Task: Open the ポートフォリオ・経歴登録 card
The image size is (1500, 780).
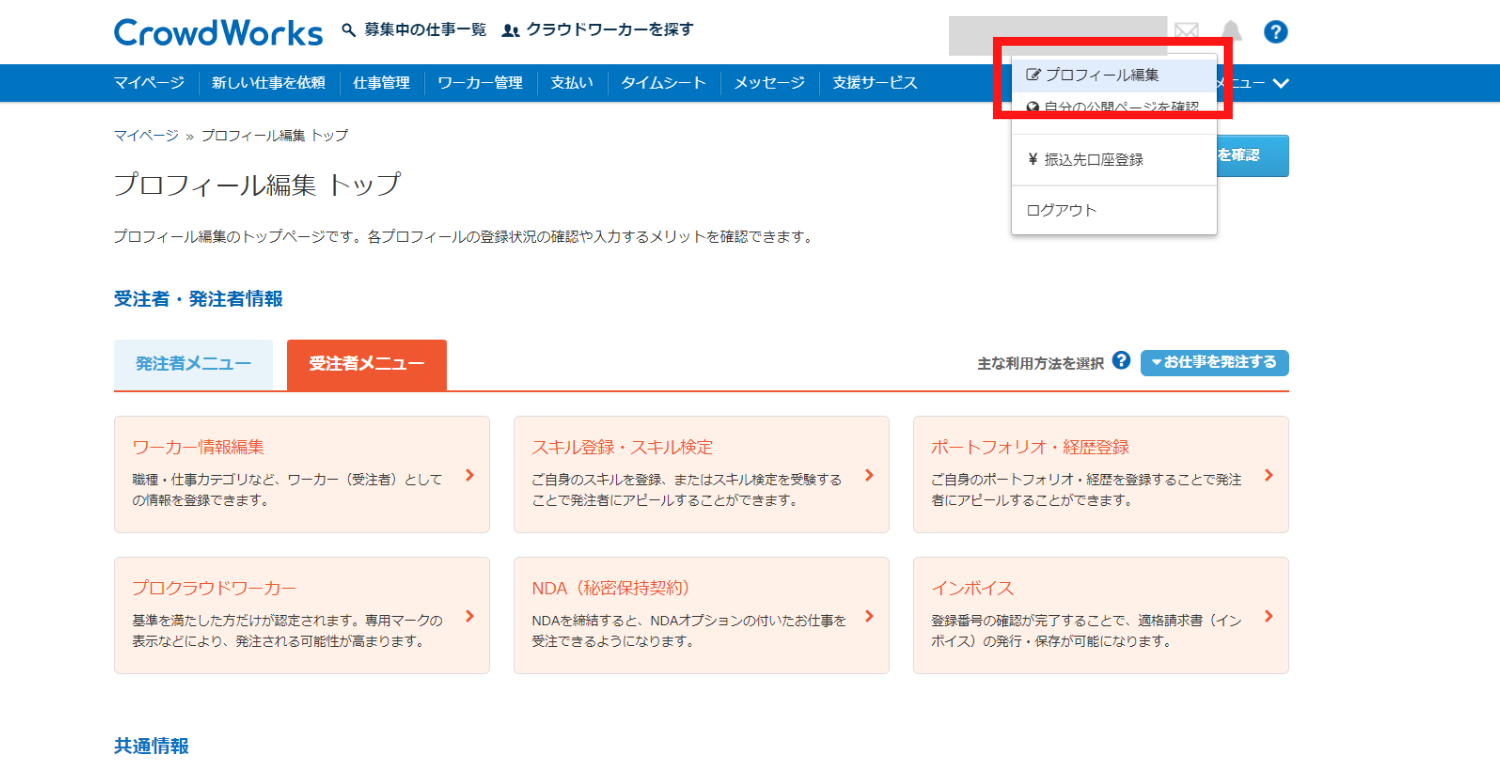Action: pyautogui.click(x=1100, y=474)
